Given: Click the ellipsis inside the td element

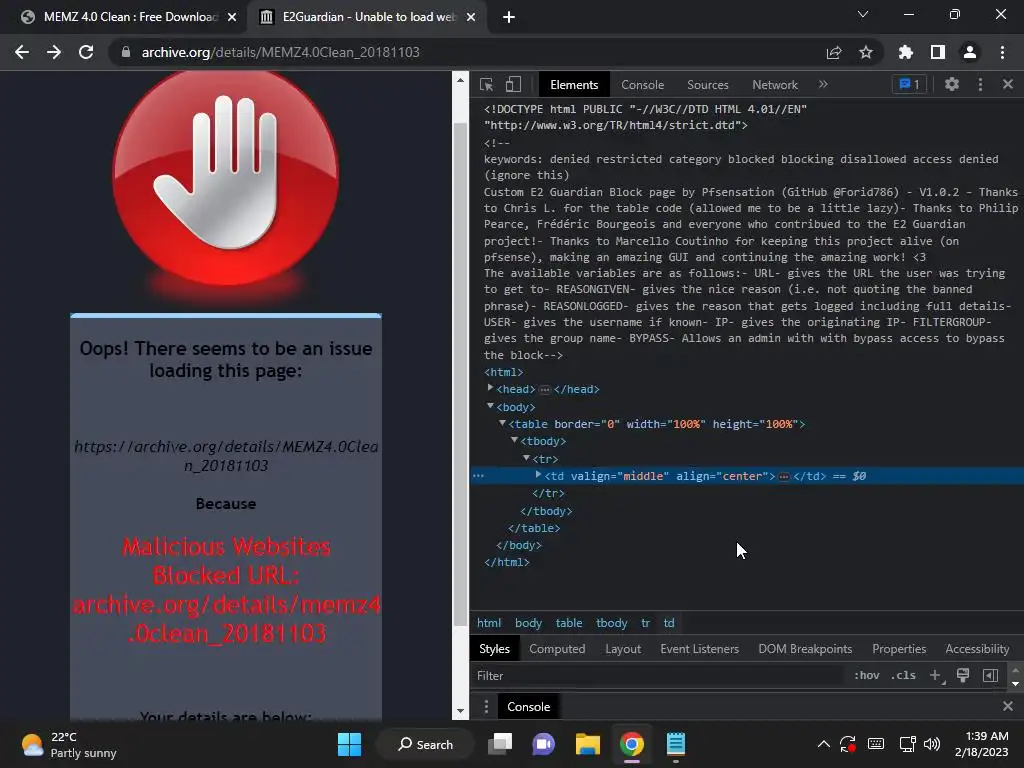Looking at the screenshot, I should (x=784, y=477).
